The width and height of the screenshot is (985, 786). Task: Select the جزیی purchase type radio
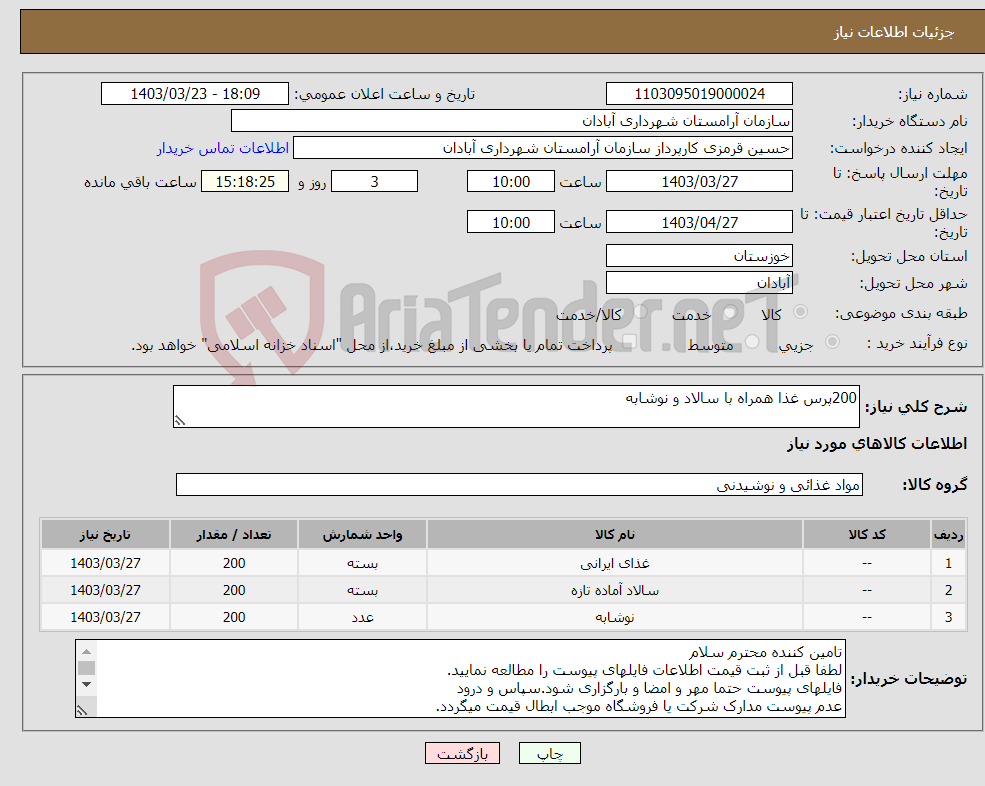click(x=832, y=341)
